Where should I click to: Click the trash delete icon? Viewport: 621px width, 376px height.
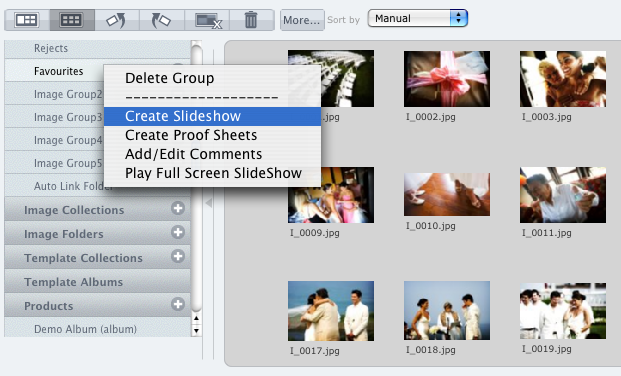[251, 20]
